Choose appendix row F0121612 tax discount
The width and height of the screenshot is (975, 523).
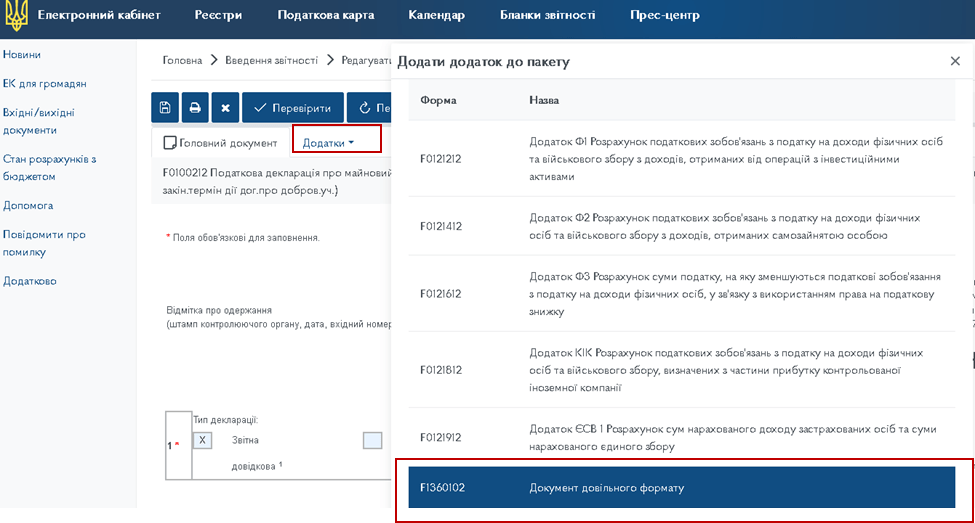pyautogui.click(x=681, y=294)
